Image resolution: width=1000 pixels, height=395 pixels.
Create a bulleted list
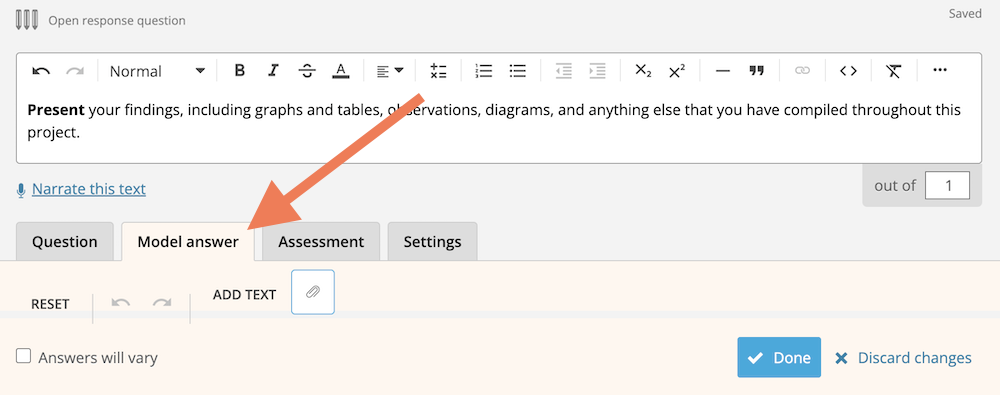517,71
